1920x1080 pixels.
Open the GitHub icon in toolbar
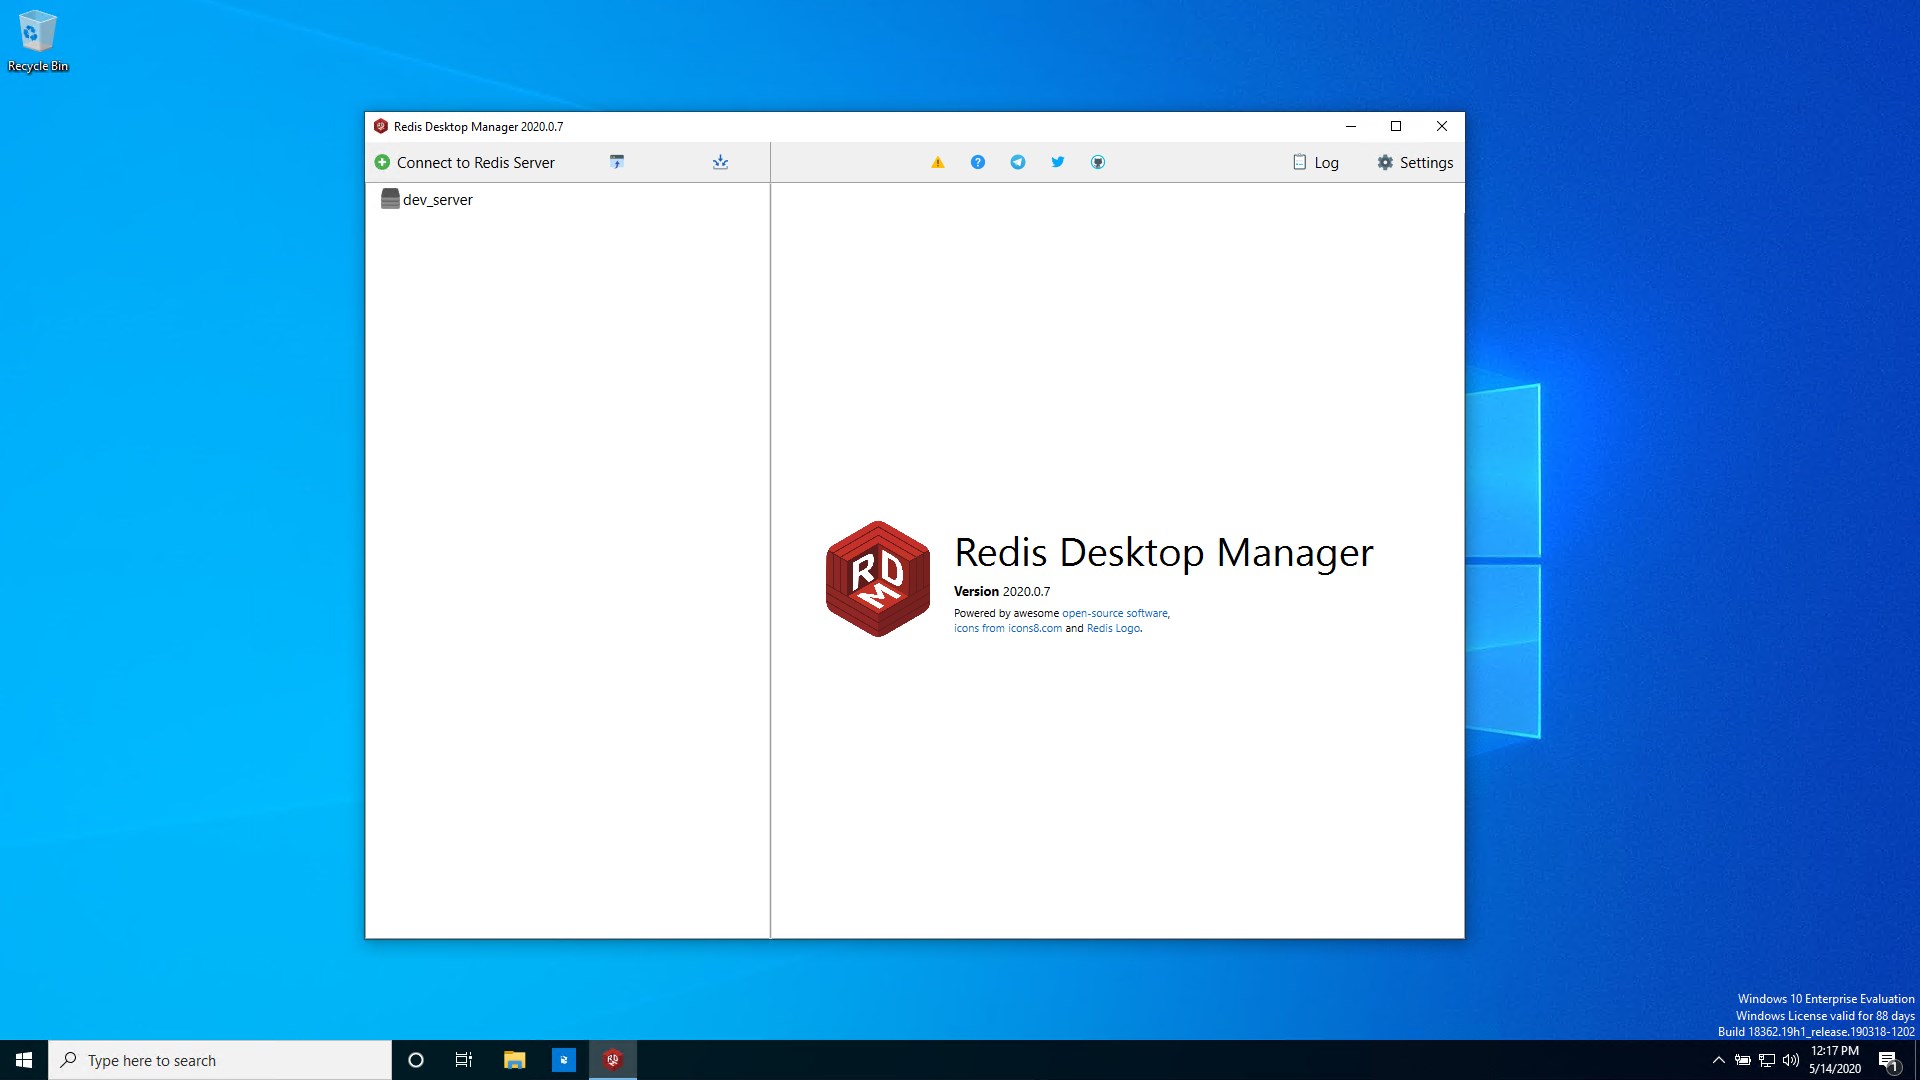tap(1097, 162)
